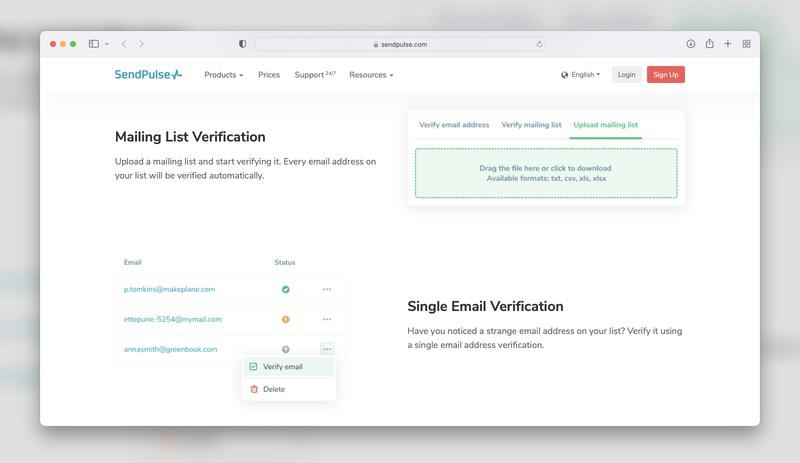Expand the Products dropdown
Screen dimensions: 800x463
pos(223,75)
